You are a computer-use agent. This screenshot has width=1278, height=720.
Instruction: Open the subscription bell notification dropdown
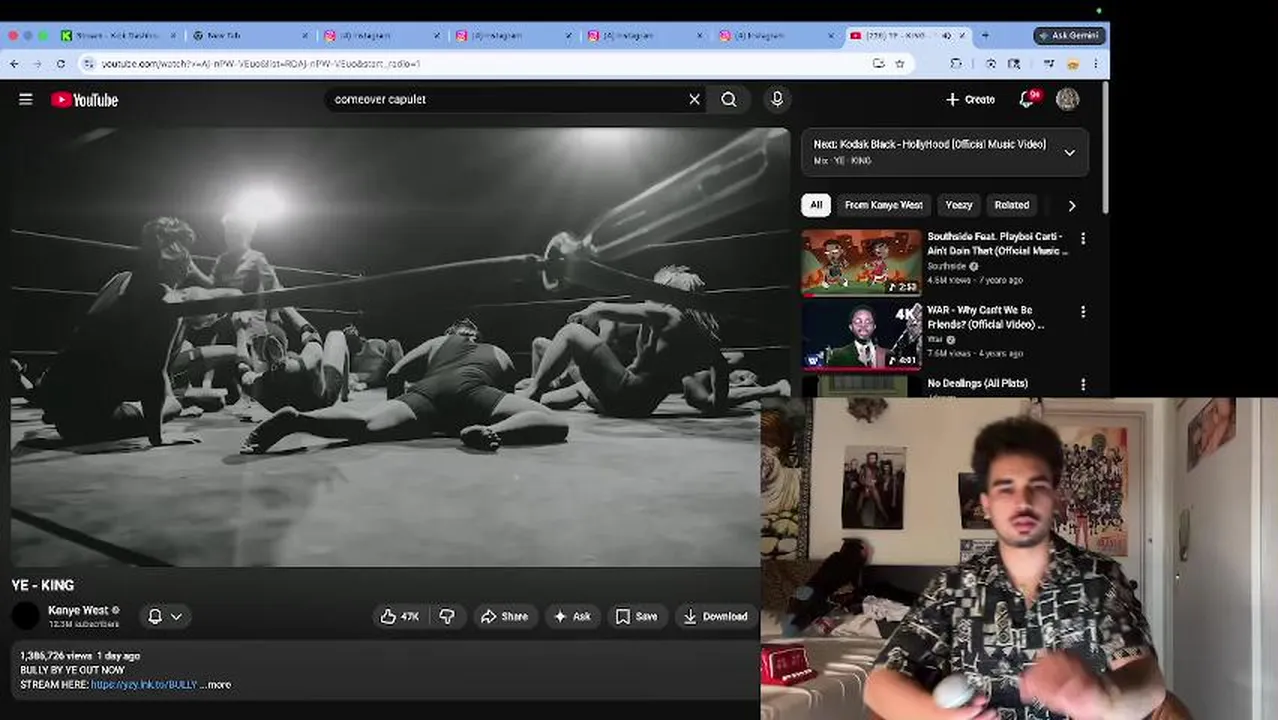(165, 616)
